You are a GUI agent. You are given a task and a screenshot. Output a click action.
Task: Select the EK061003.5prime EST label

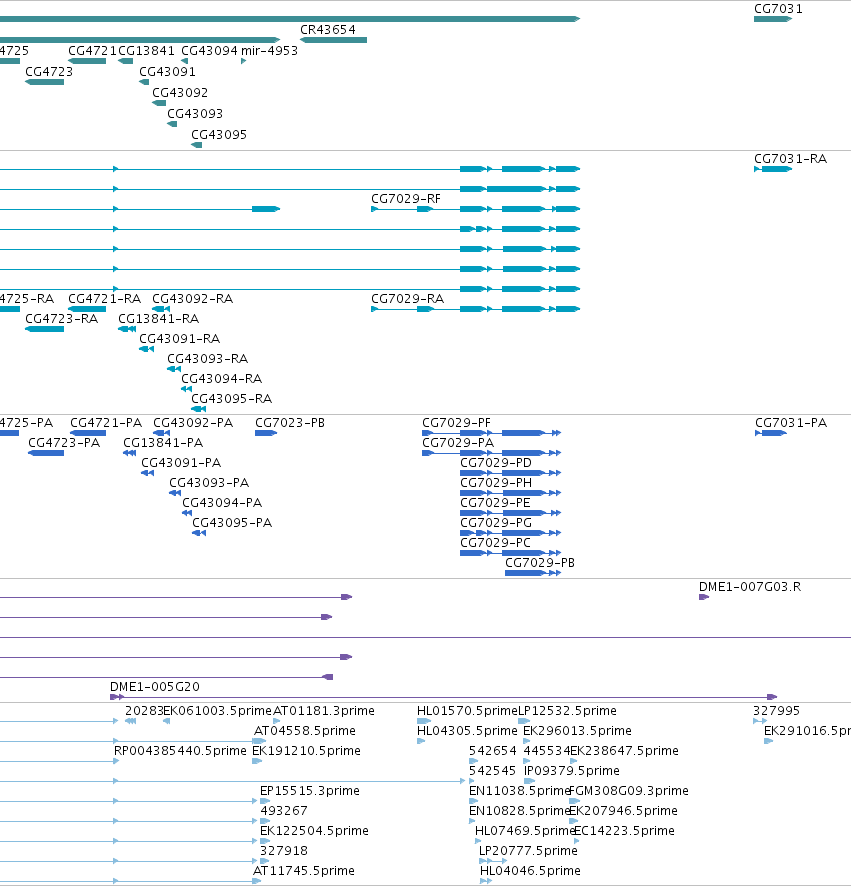click(x=218, y=711)
